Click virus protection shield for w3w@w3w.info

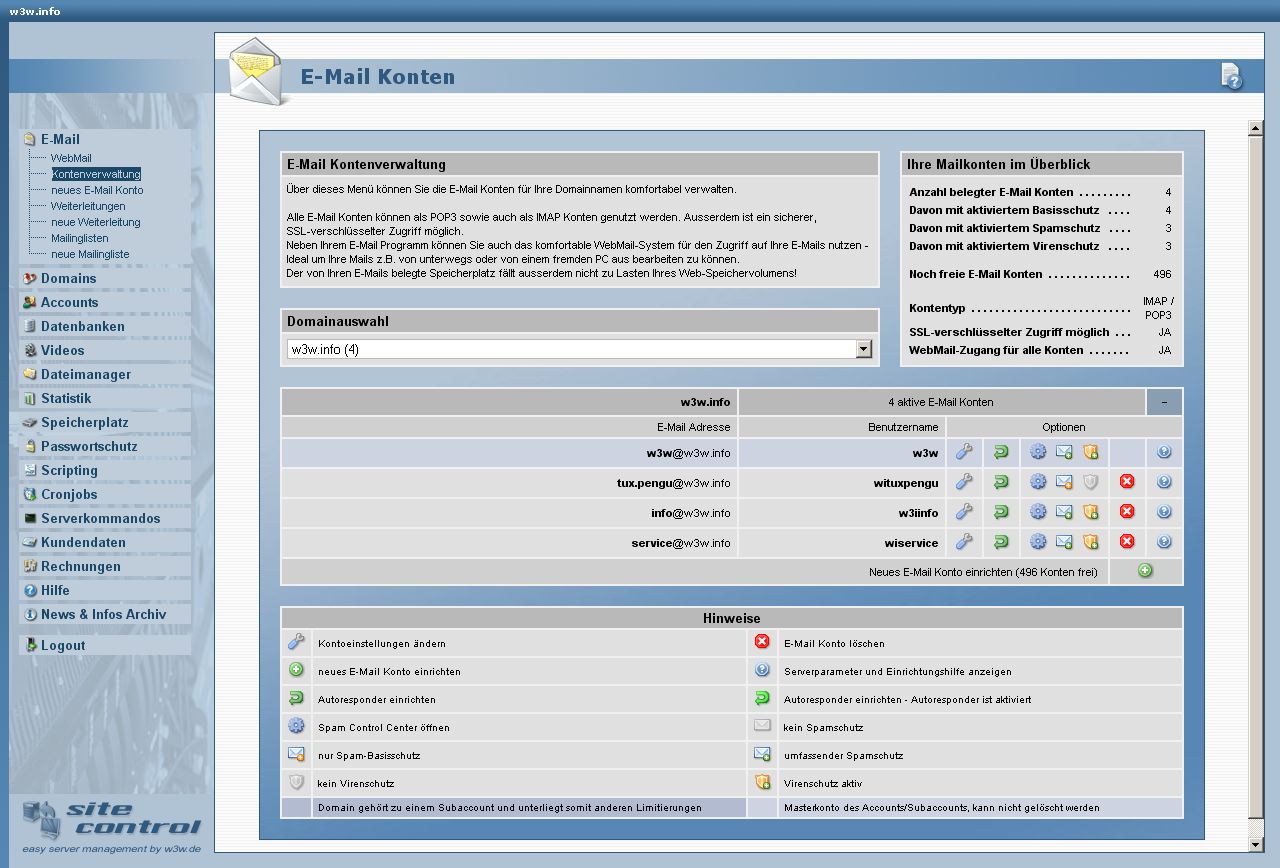click(x=1091, y=452)
